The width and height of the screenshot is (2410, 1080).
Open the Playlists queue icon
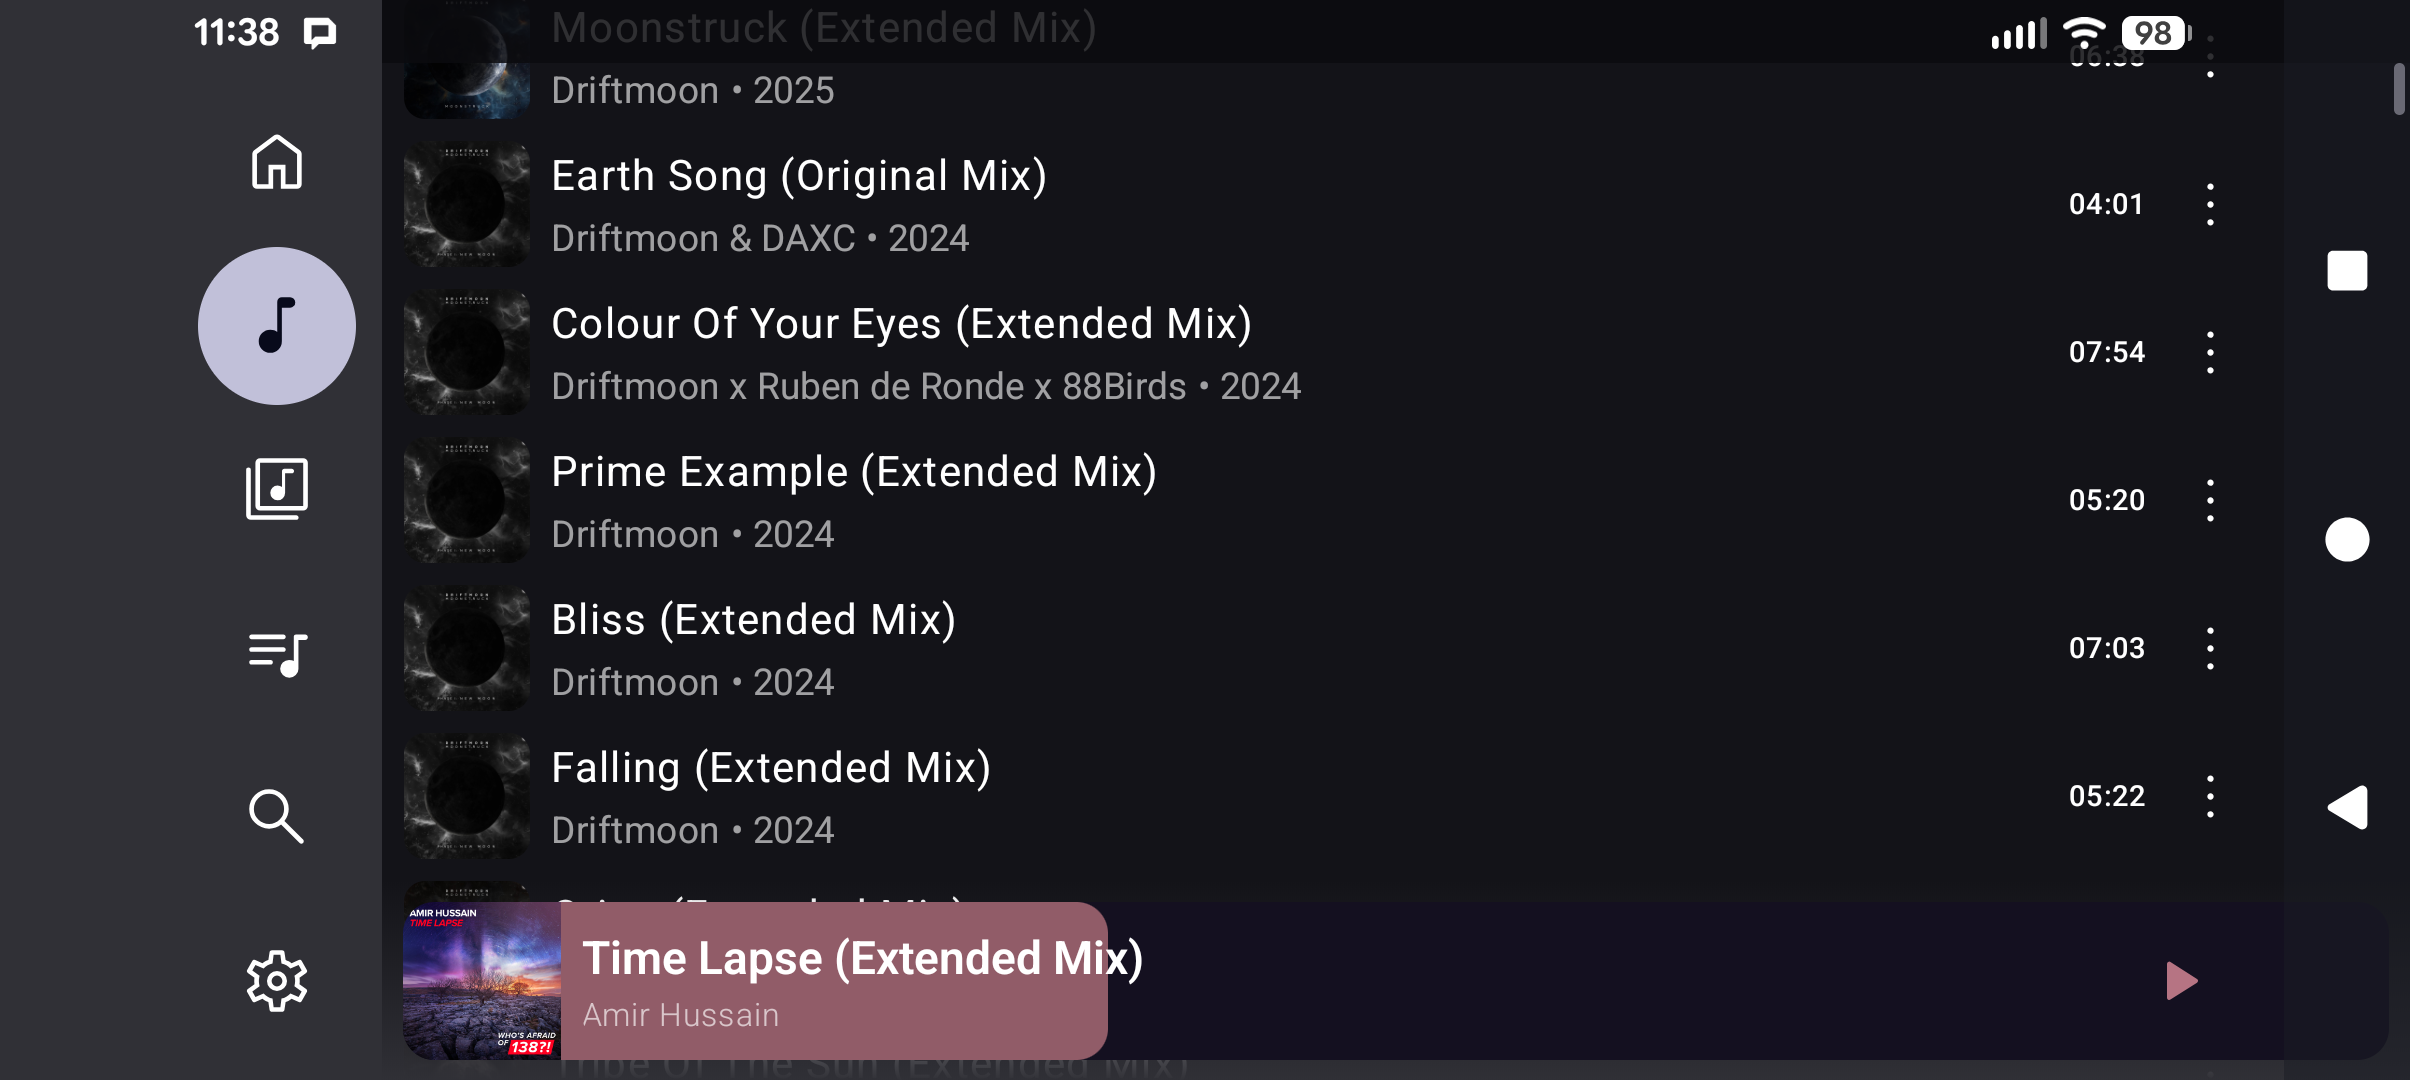[276, 654]
